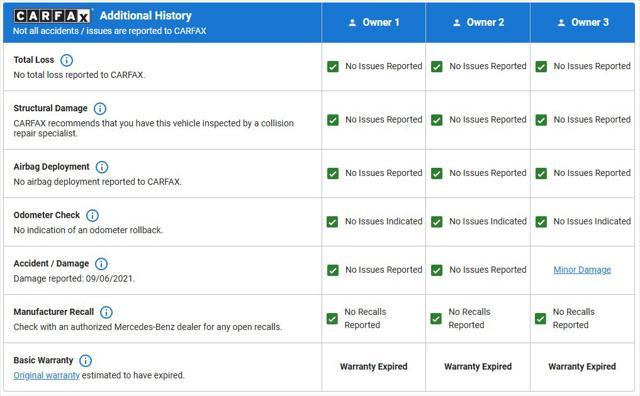Click Manufacturer Recall green check for Owner 1
The image size is (640, 396).
332,318
